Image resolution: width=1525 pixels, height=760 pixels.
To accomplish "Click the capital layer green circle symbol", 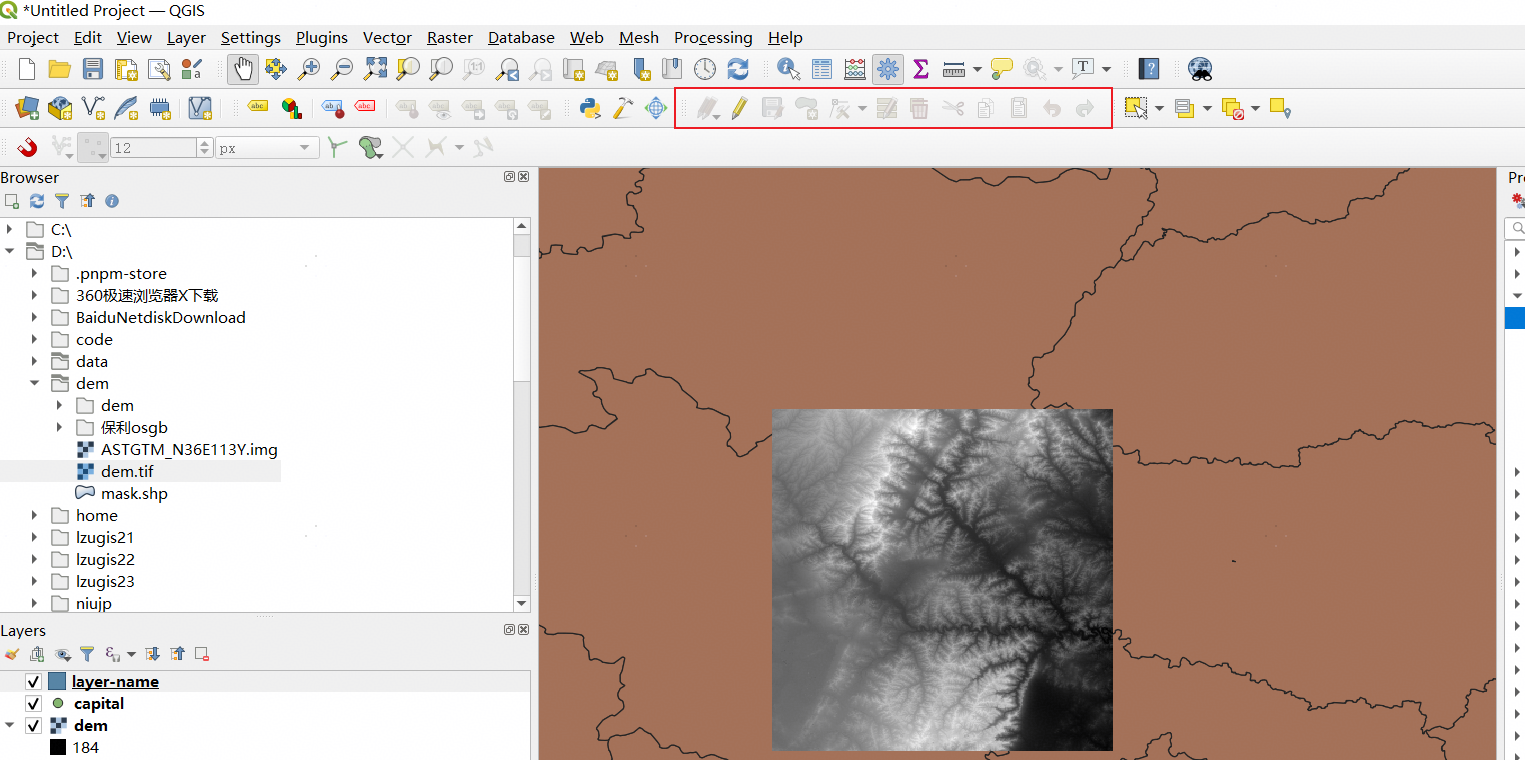I will point(57,704).
